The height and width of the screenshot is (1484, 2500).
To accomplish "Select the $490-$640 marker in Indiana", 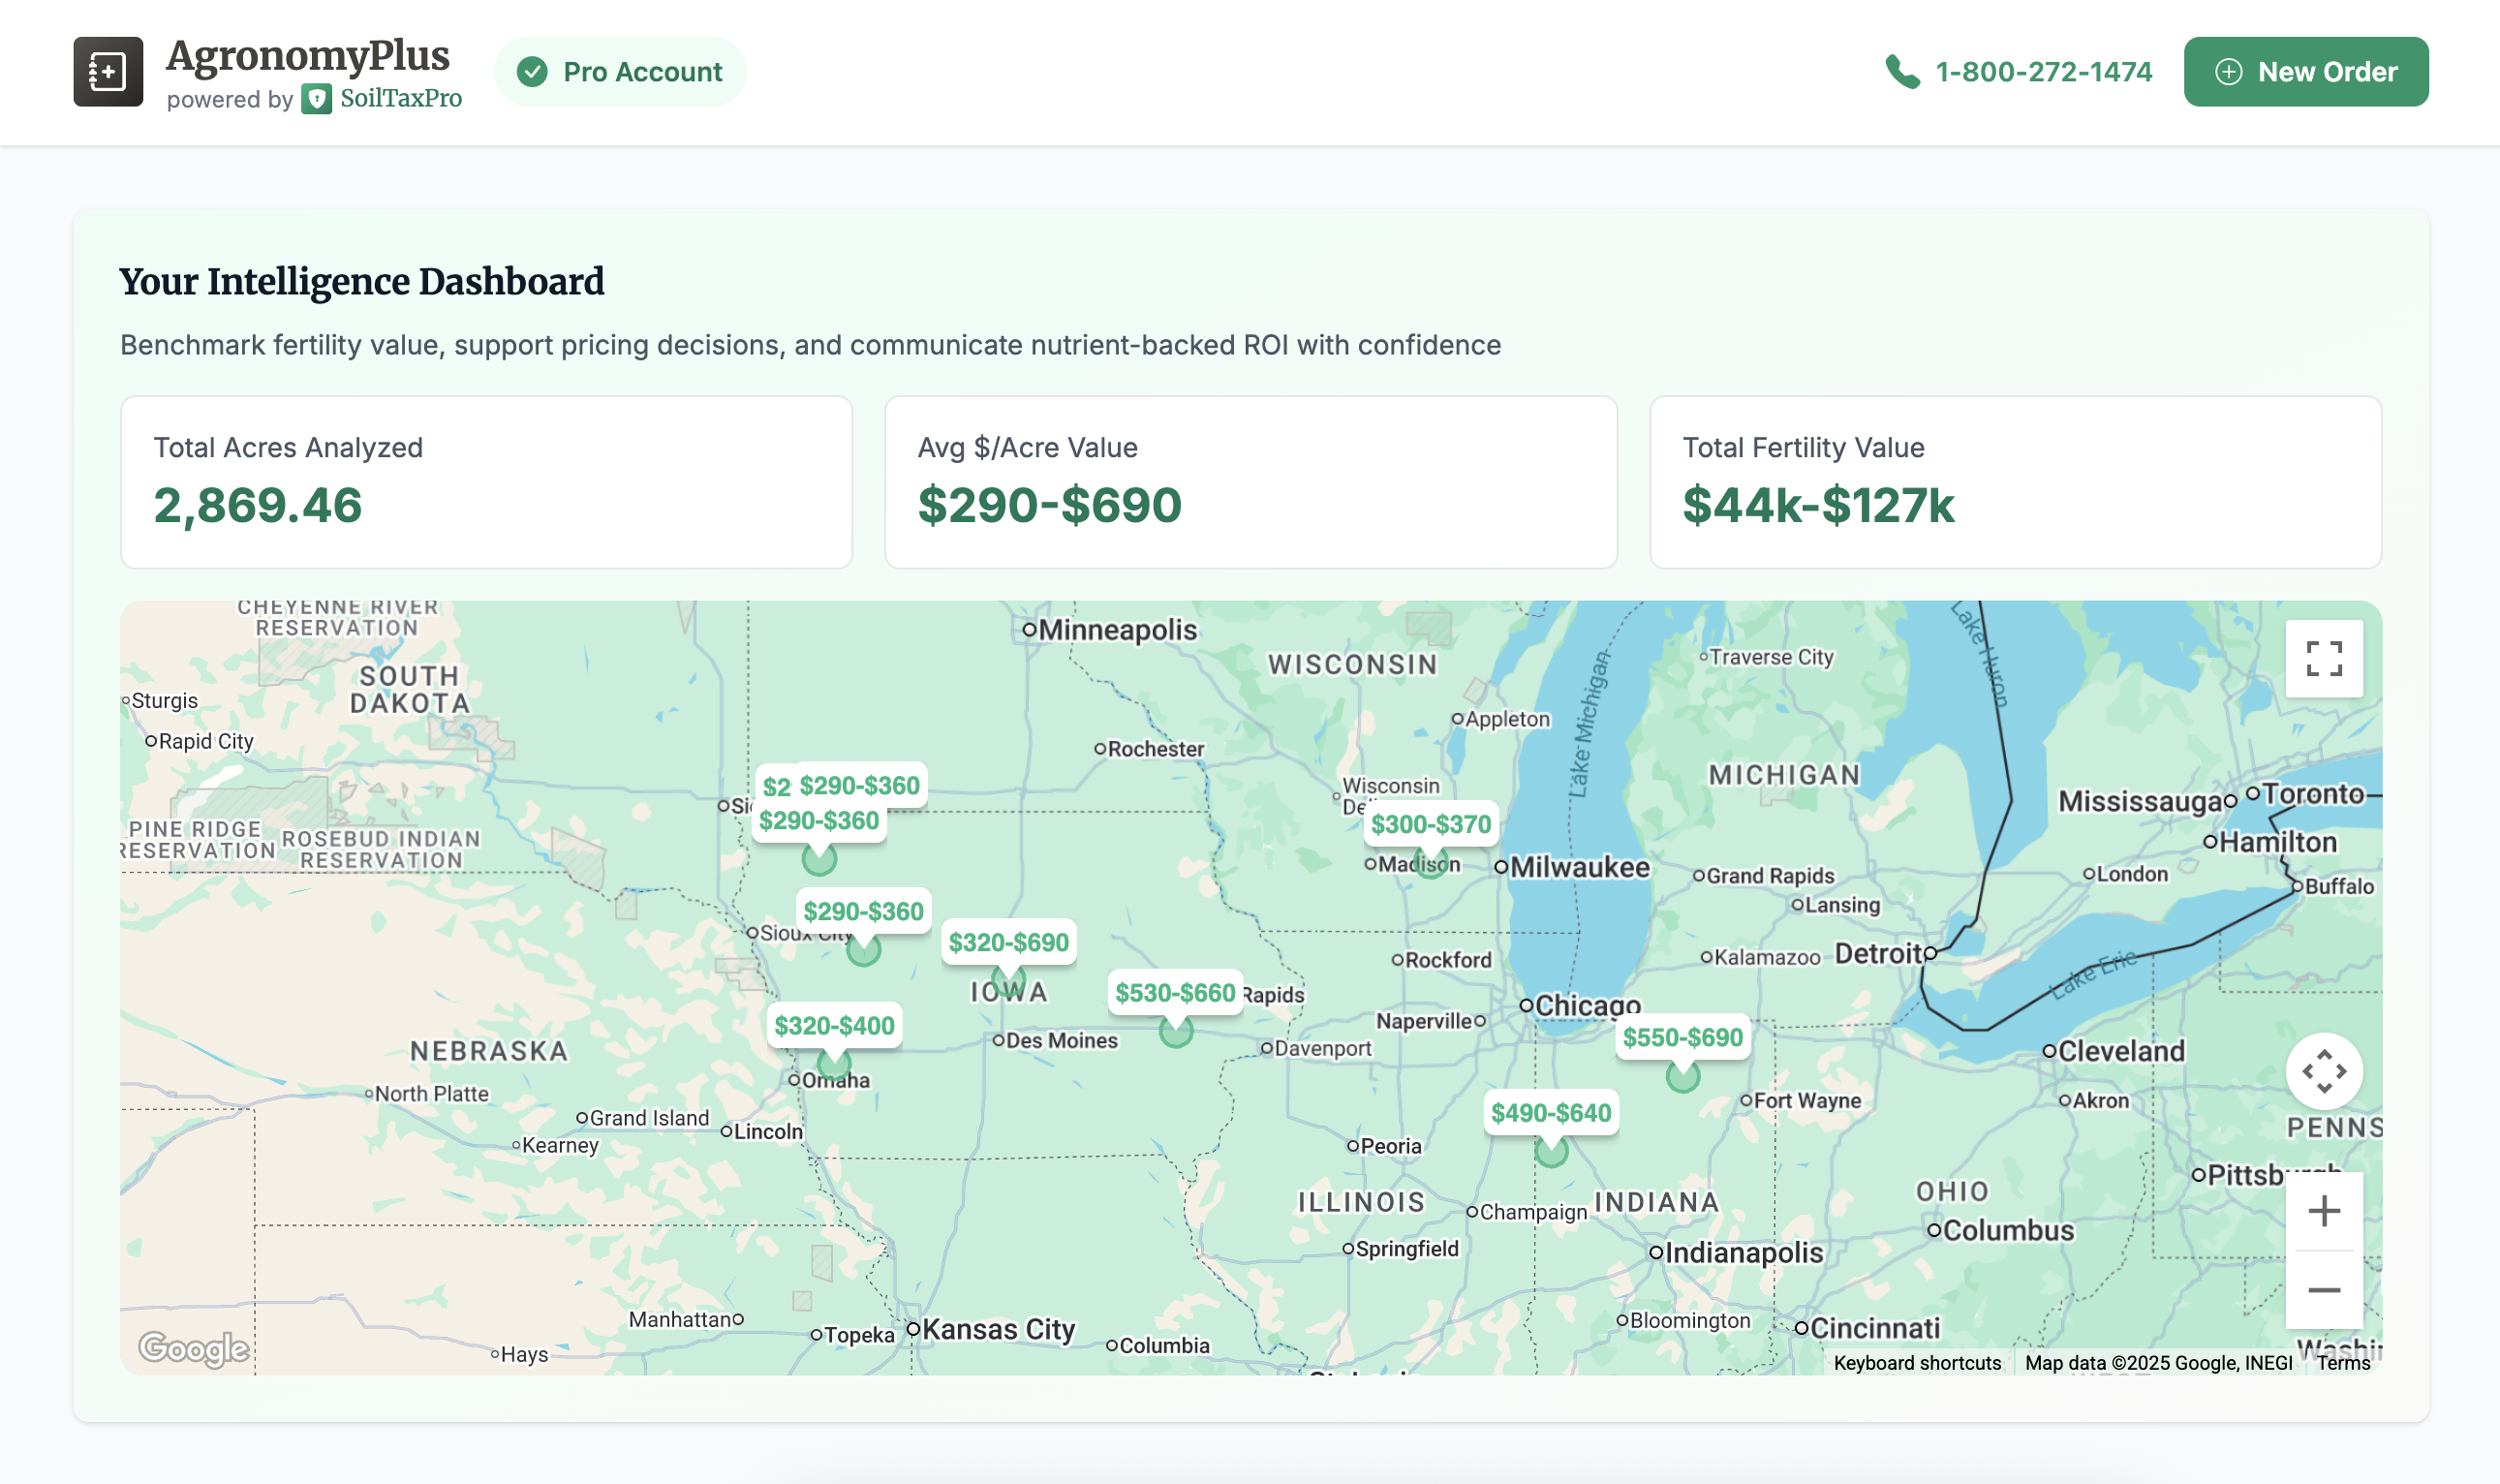I will pos(1551,1113).
